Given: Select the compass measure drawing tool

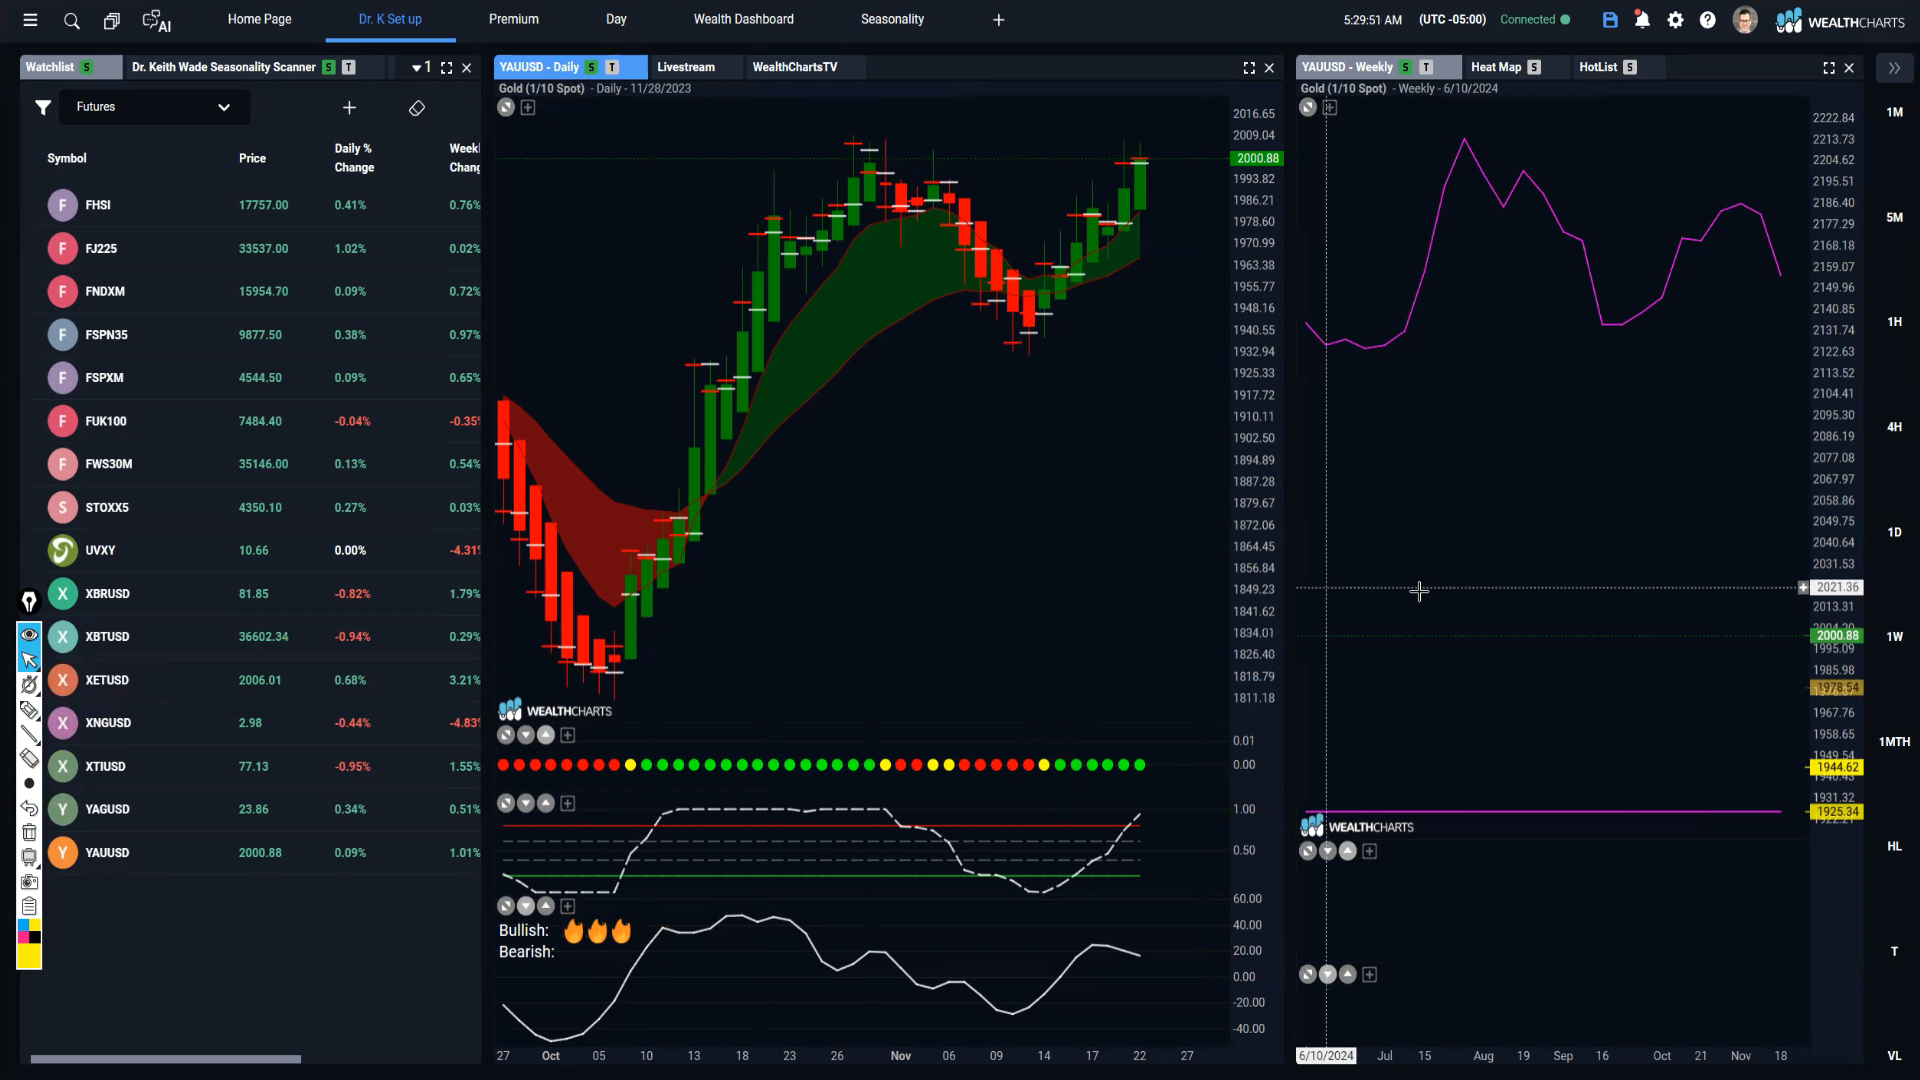Looking at the screenshot, I should pyautogui.click(x=29, y=685).
